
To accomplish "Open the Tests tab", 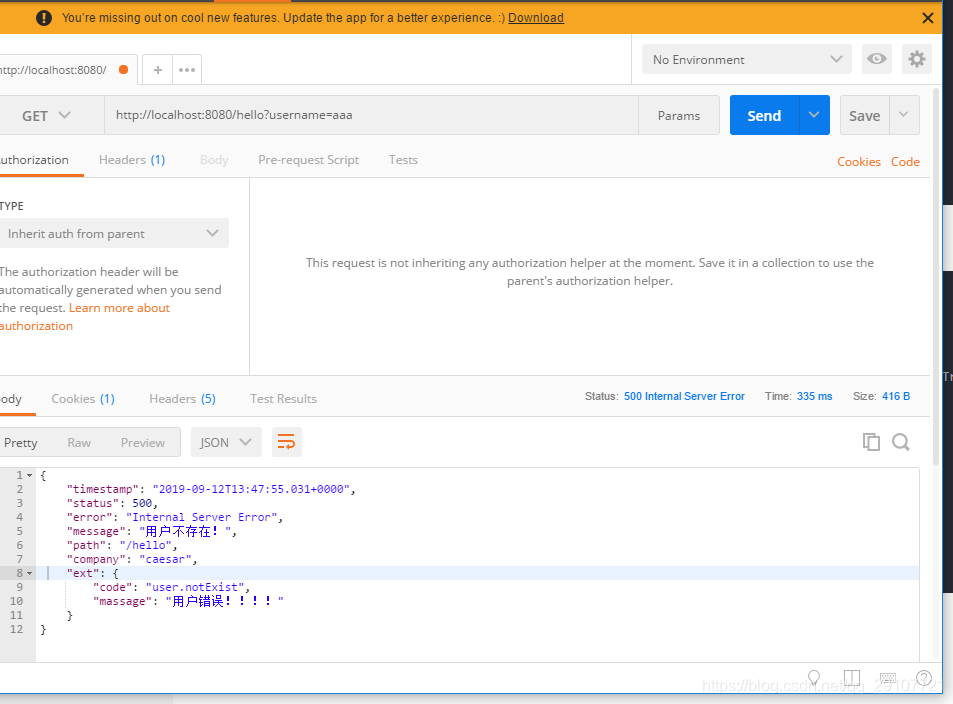I will click(x=403, y=160).
